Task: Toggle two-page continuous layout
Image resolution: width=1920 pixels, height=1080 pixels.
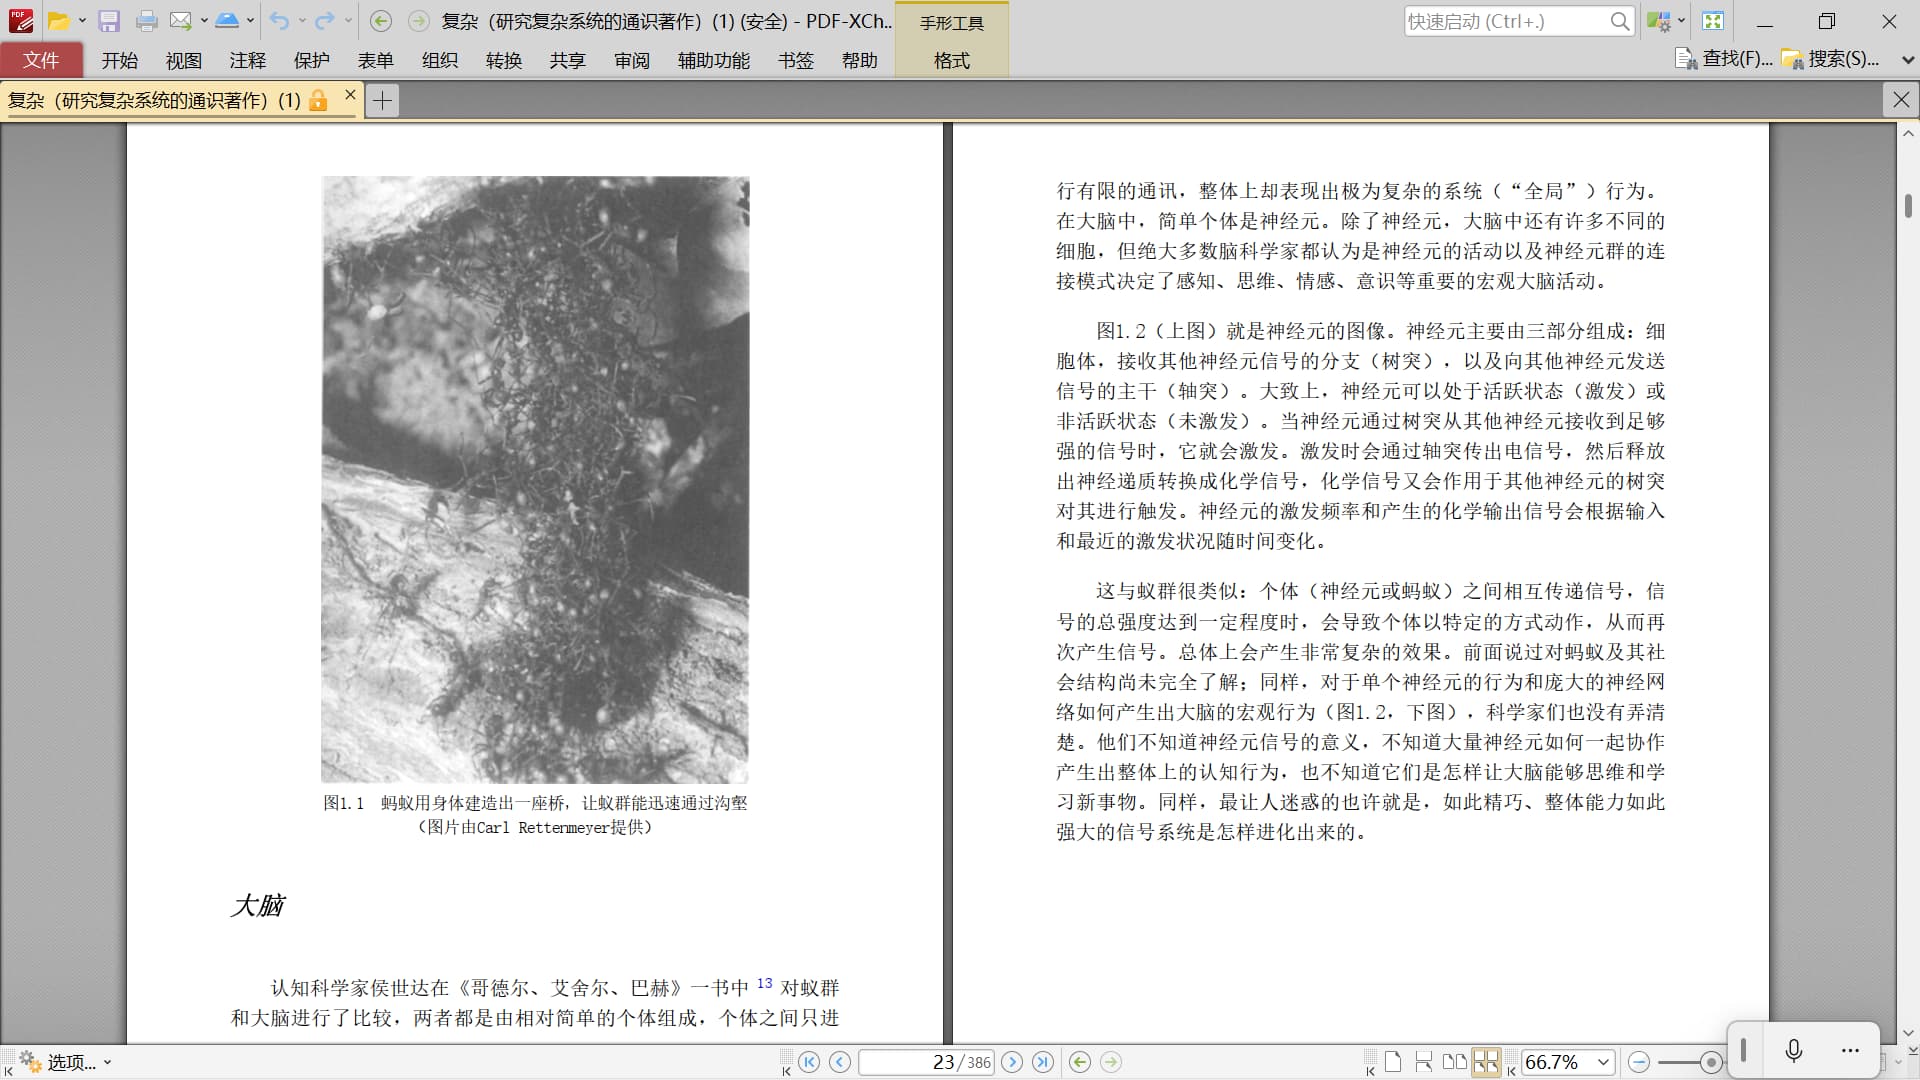Action: pos(1486,1062)
